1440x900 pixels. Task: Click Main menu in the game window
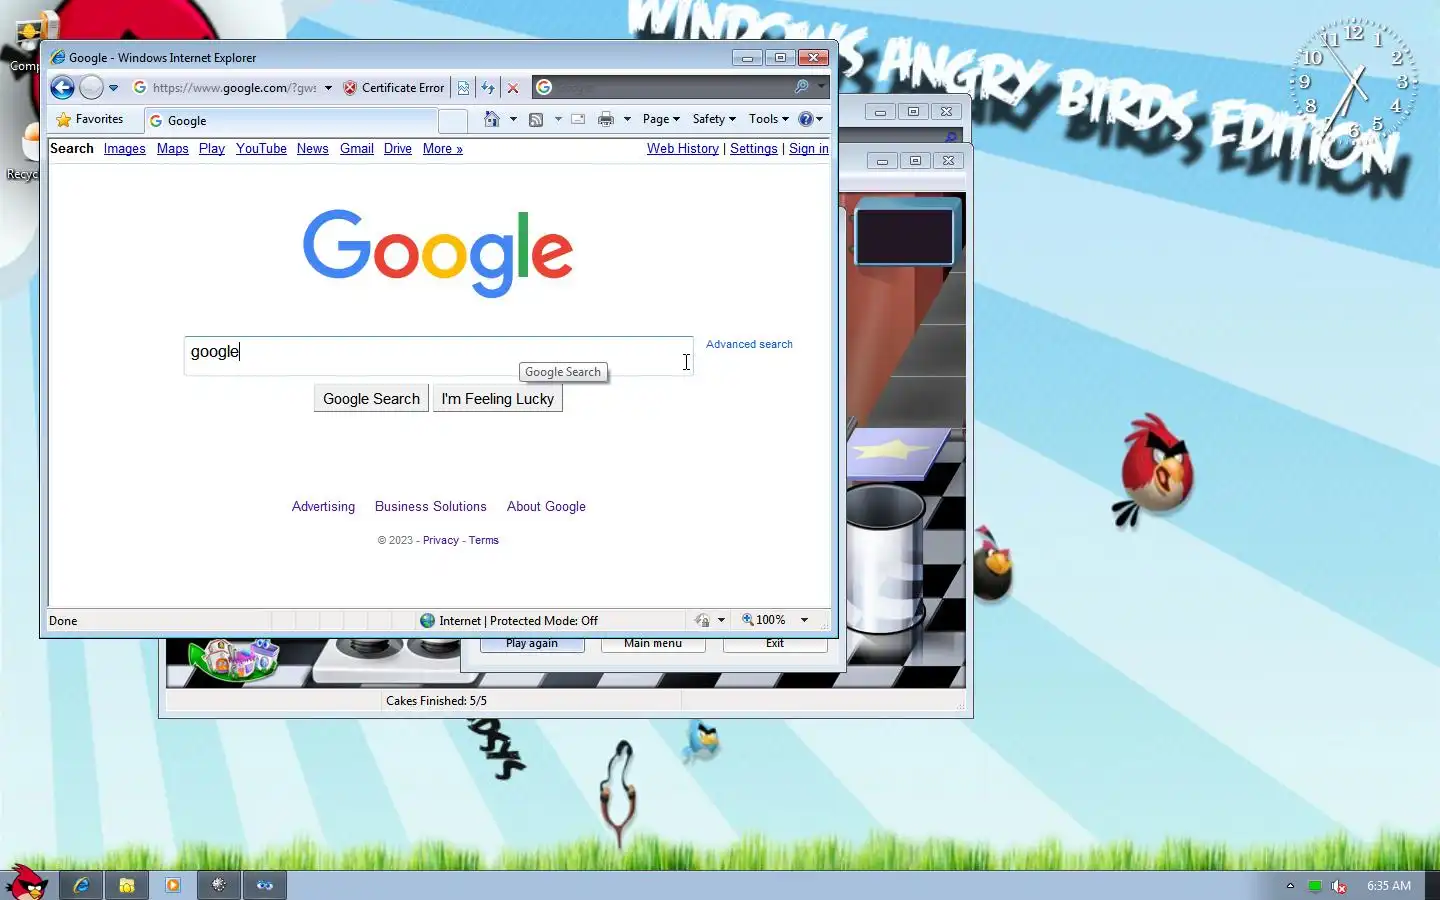[653, 644]
